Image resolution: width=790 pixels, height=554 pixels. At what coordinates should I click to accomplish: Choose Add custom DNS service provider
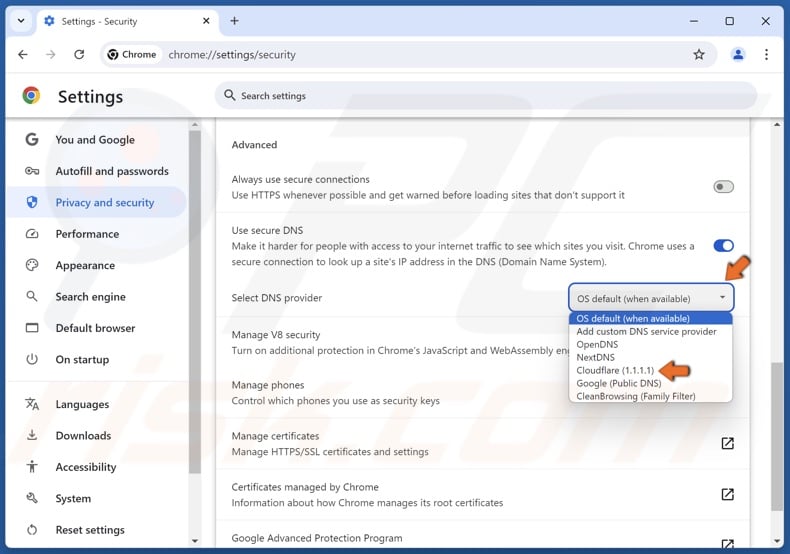(x=650, y=331)
